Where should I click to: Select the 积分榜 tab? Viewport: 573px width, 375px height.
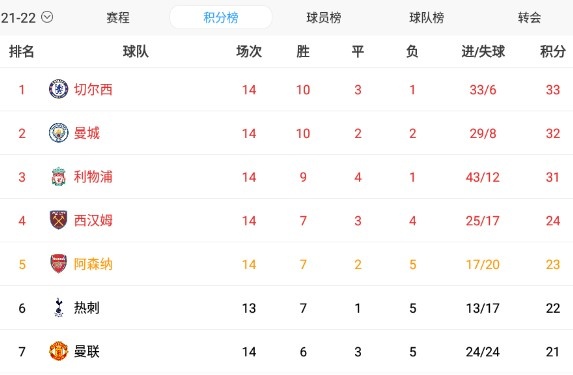(221, 17)
